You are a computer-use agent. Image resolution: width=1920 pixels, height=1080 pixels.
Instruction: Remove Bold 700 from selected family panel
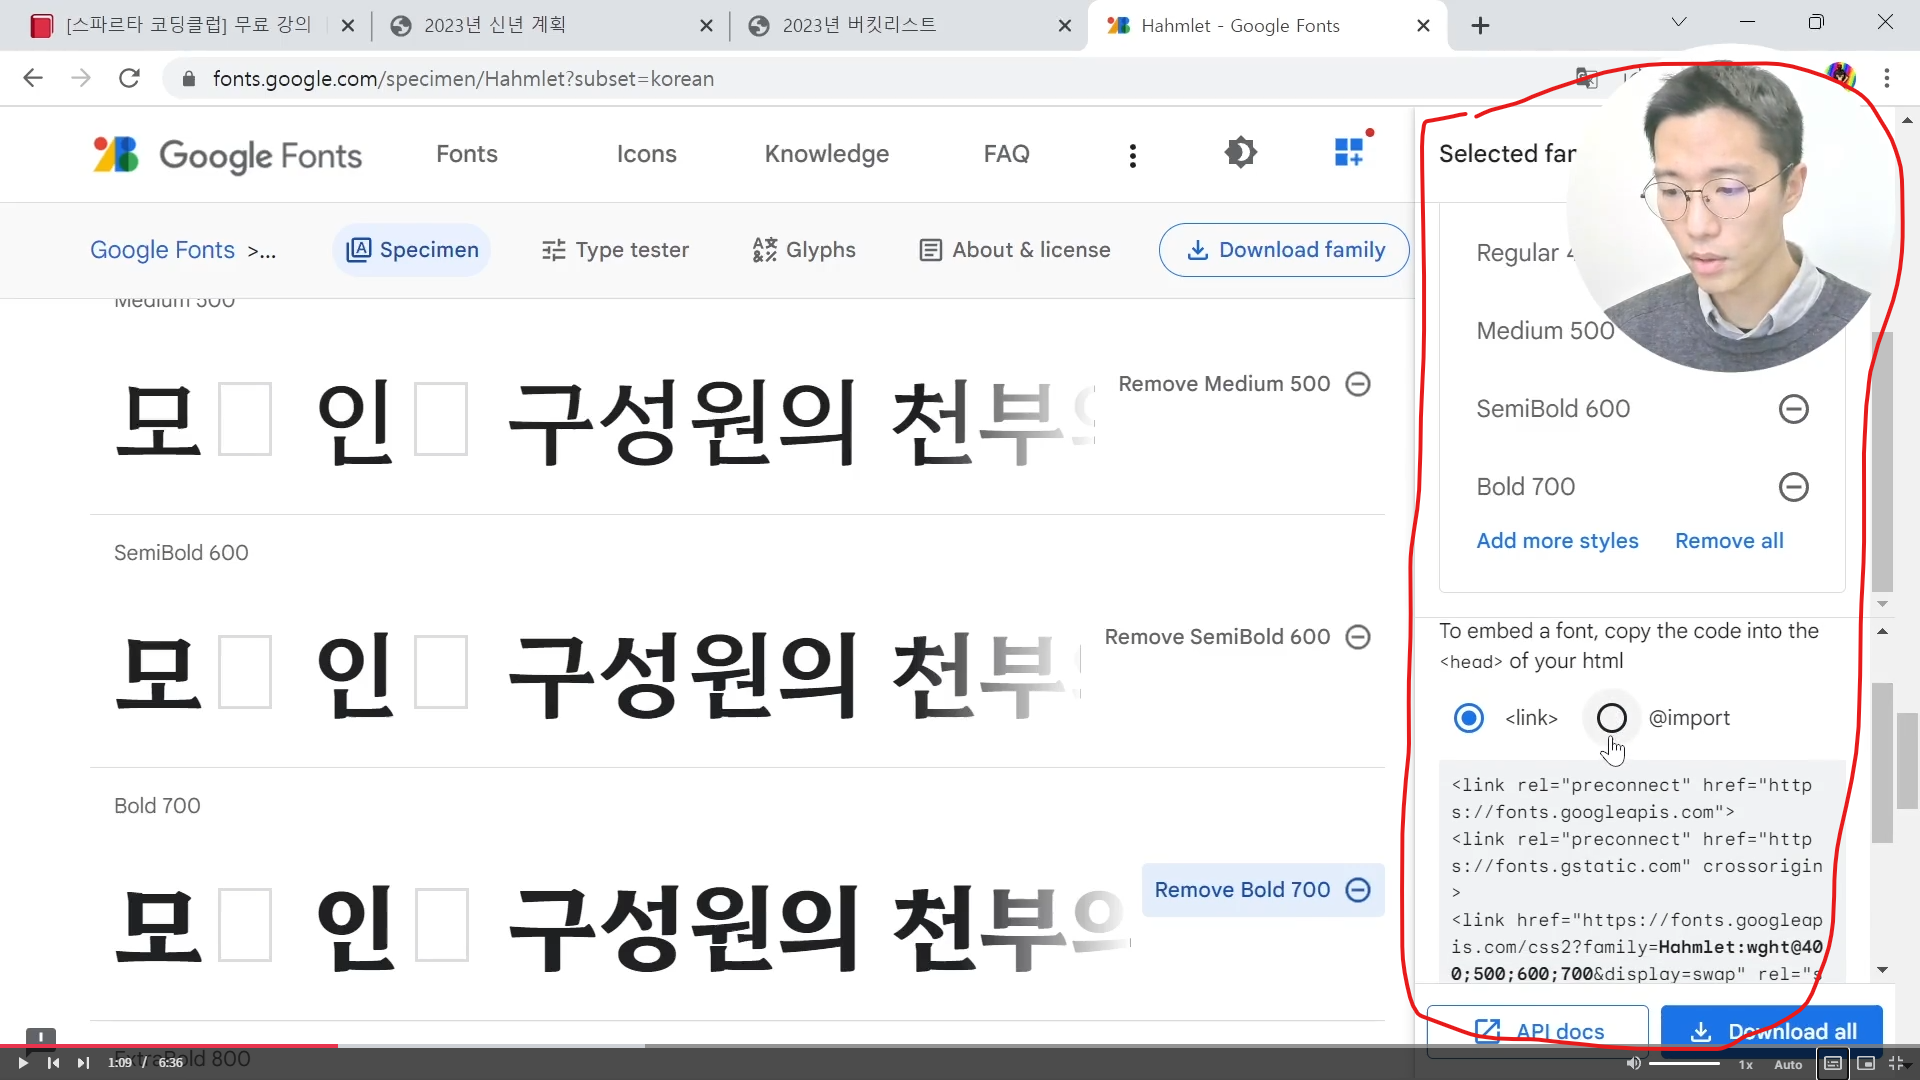(x=1793, y=487)
